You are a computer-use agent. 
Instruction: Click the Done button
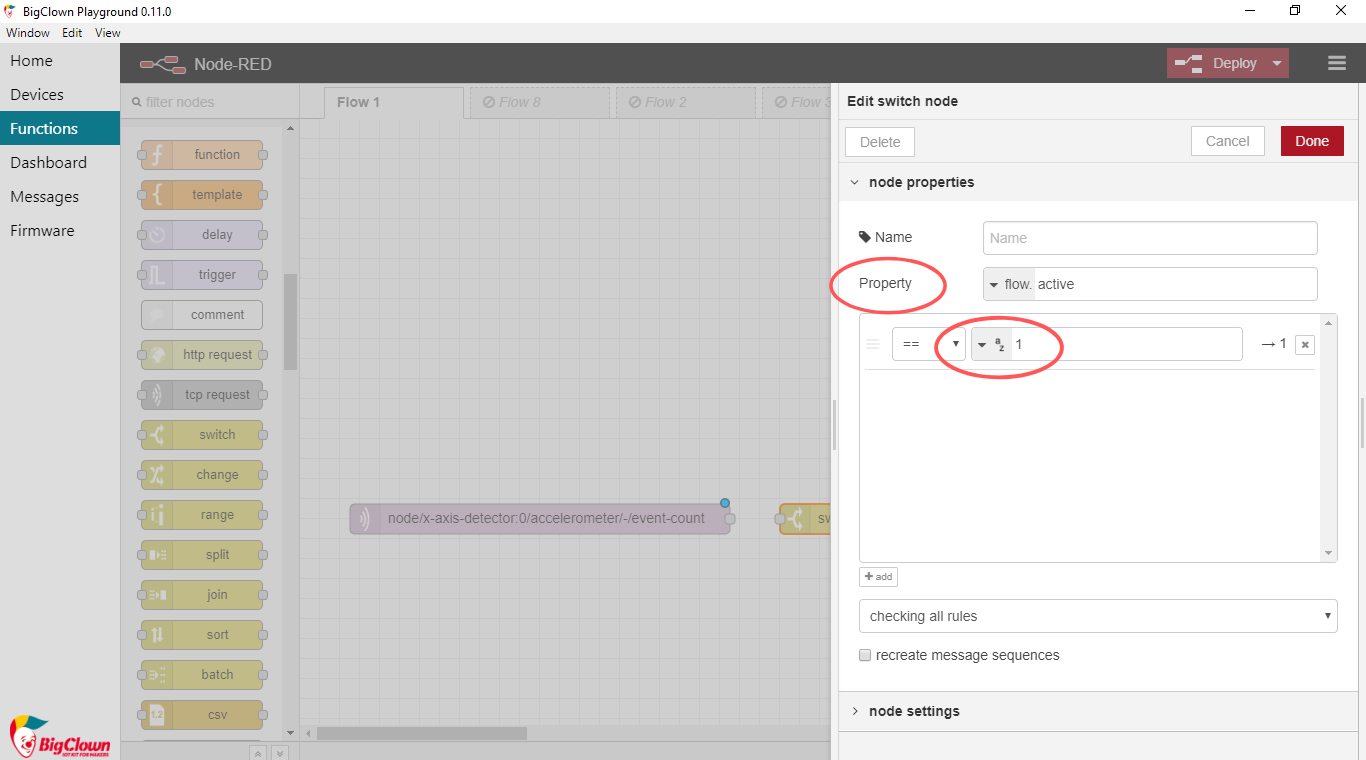(1312, 141)
